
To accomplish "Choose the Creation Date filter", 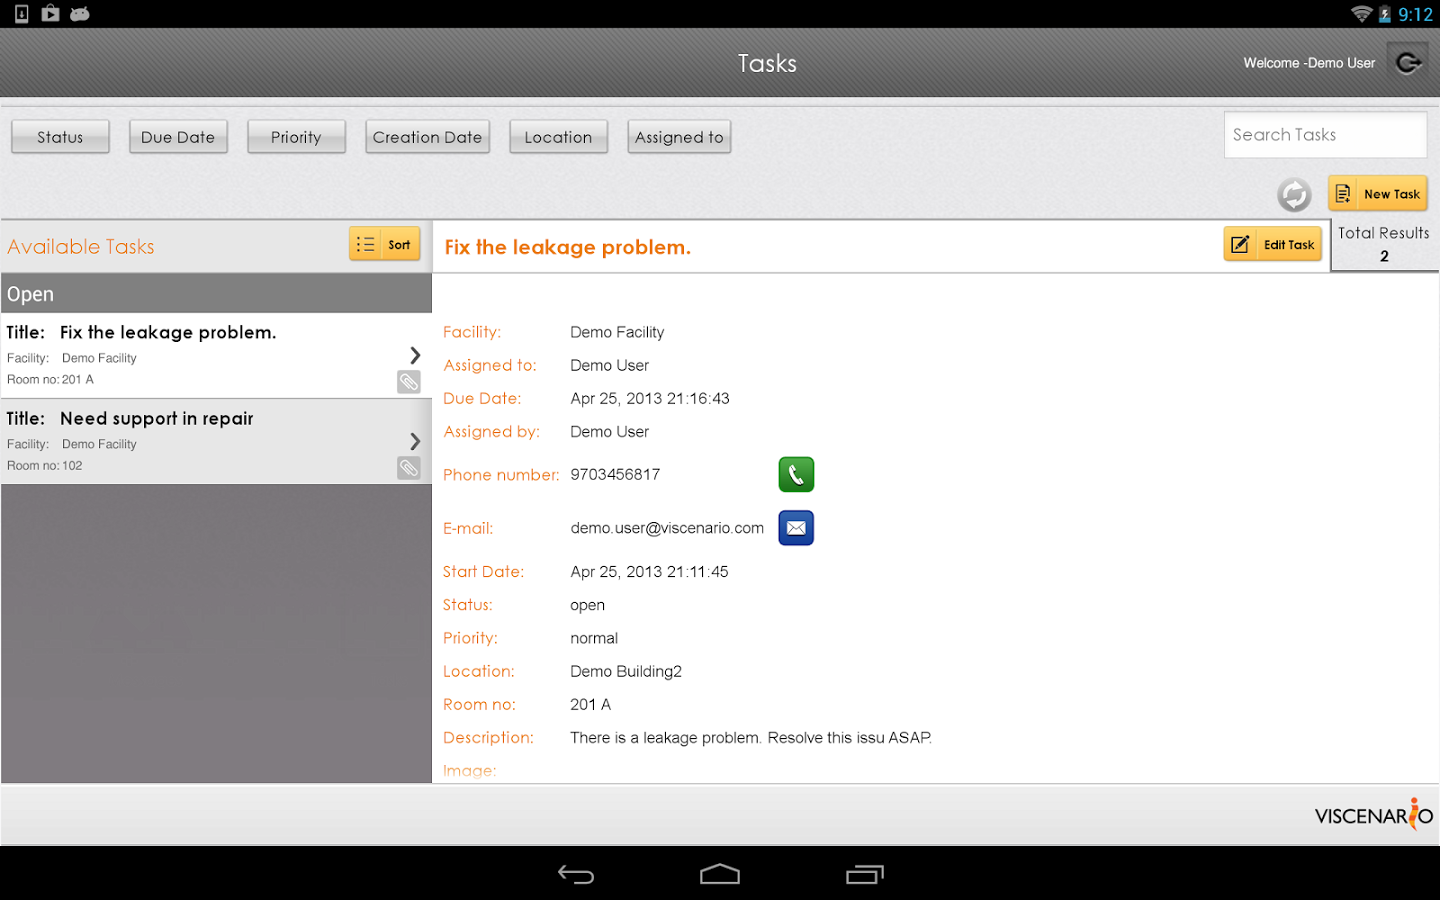I will pyautogui.click(x=427, y=137).
